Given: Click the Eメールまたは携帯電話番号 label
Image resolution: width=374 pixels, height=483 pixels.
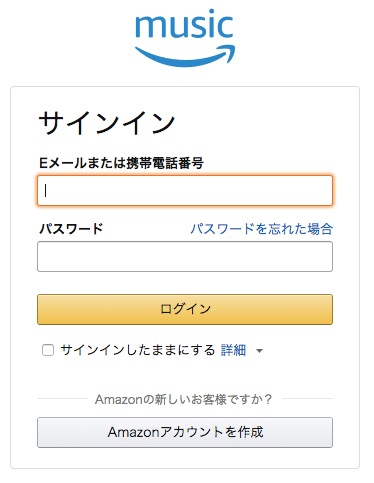Looking at the screenshot, I should (x=121, y=163).
